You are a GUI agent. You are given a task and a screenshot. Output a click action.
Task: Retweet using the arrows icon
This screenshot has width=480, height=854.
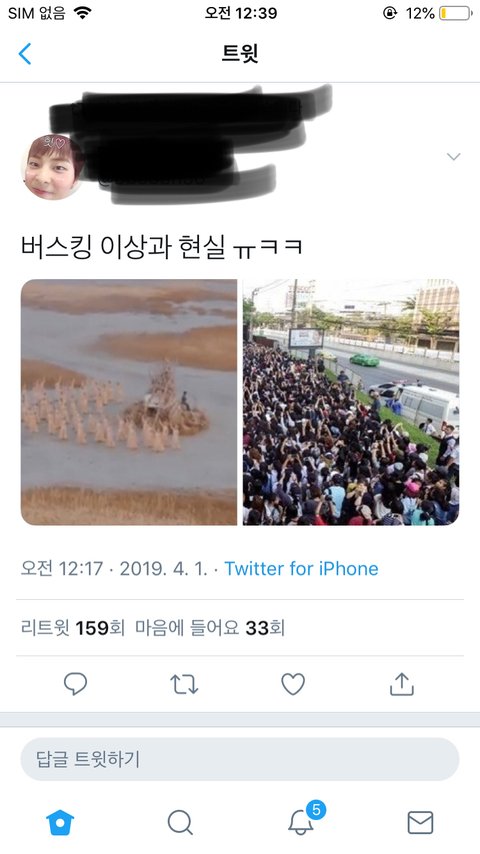click(184, 685)
